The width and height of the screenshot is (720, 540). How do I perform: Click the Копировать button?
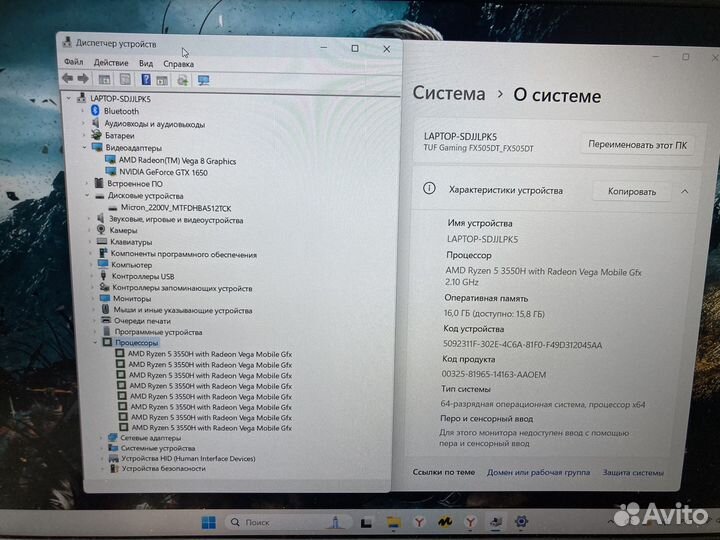[x=632, y=191]
